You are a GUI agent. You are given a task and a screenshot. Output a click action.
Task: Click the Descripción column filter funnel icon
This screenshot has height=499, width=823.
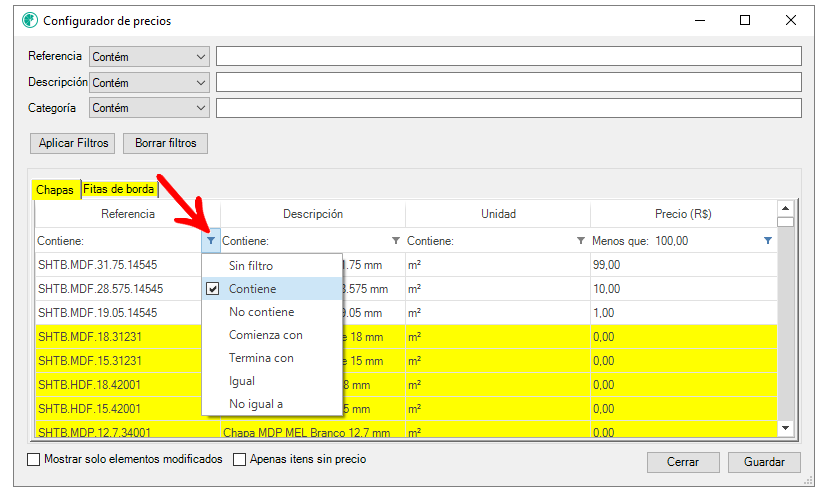coord(396,241)
